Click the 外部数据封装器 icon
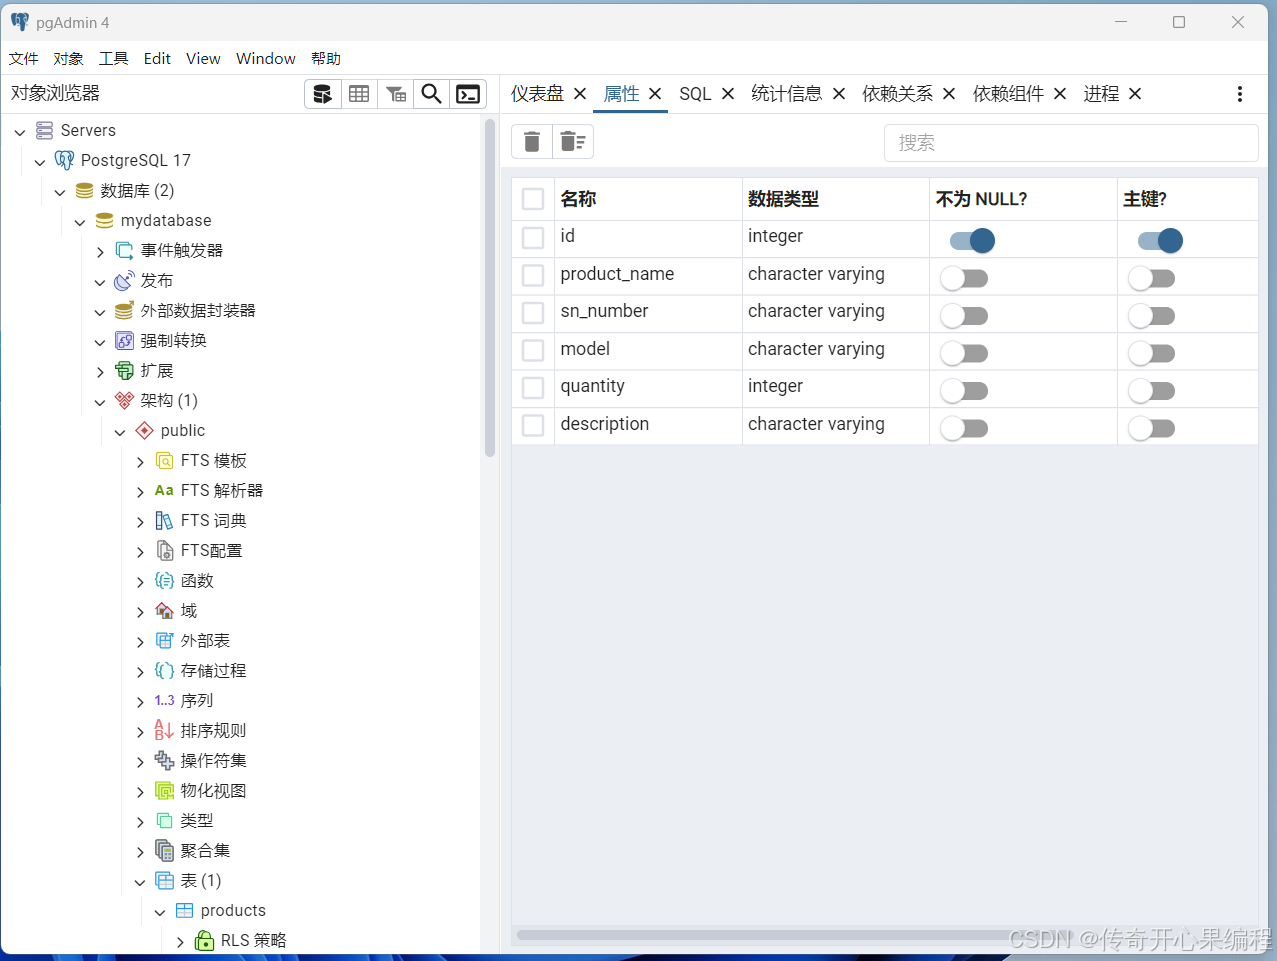Screen dimensions: 1277x961 point(124,310)
